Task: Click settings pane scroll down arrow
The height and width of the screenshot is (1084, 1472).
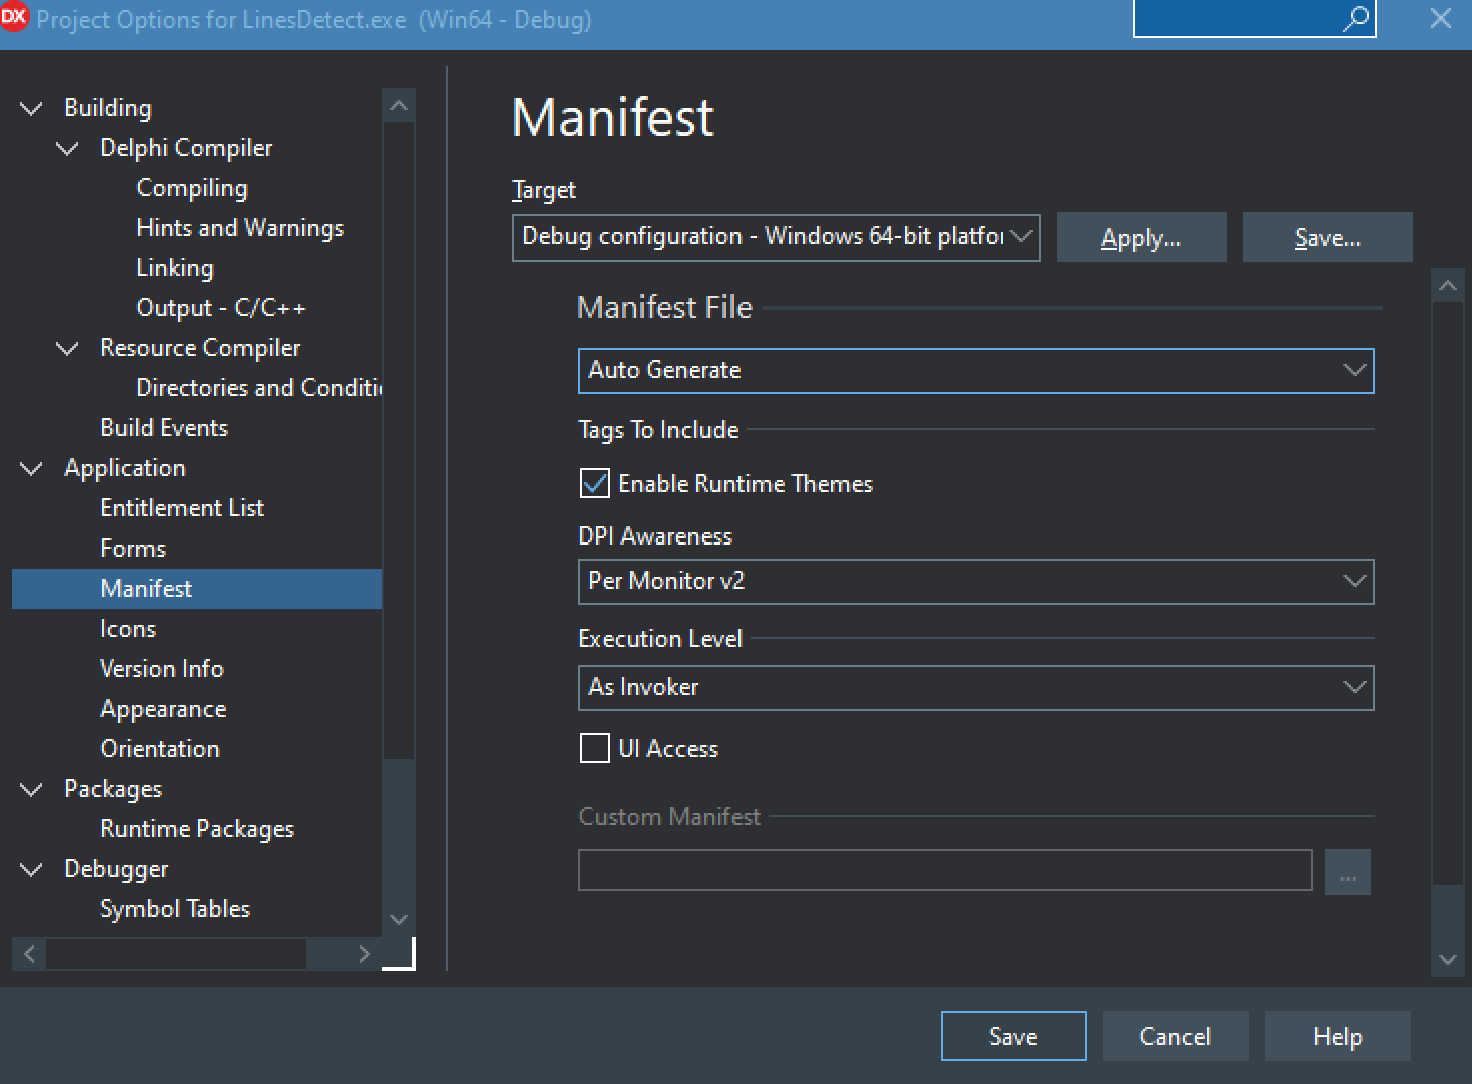Action: coord(1448,960)
